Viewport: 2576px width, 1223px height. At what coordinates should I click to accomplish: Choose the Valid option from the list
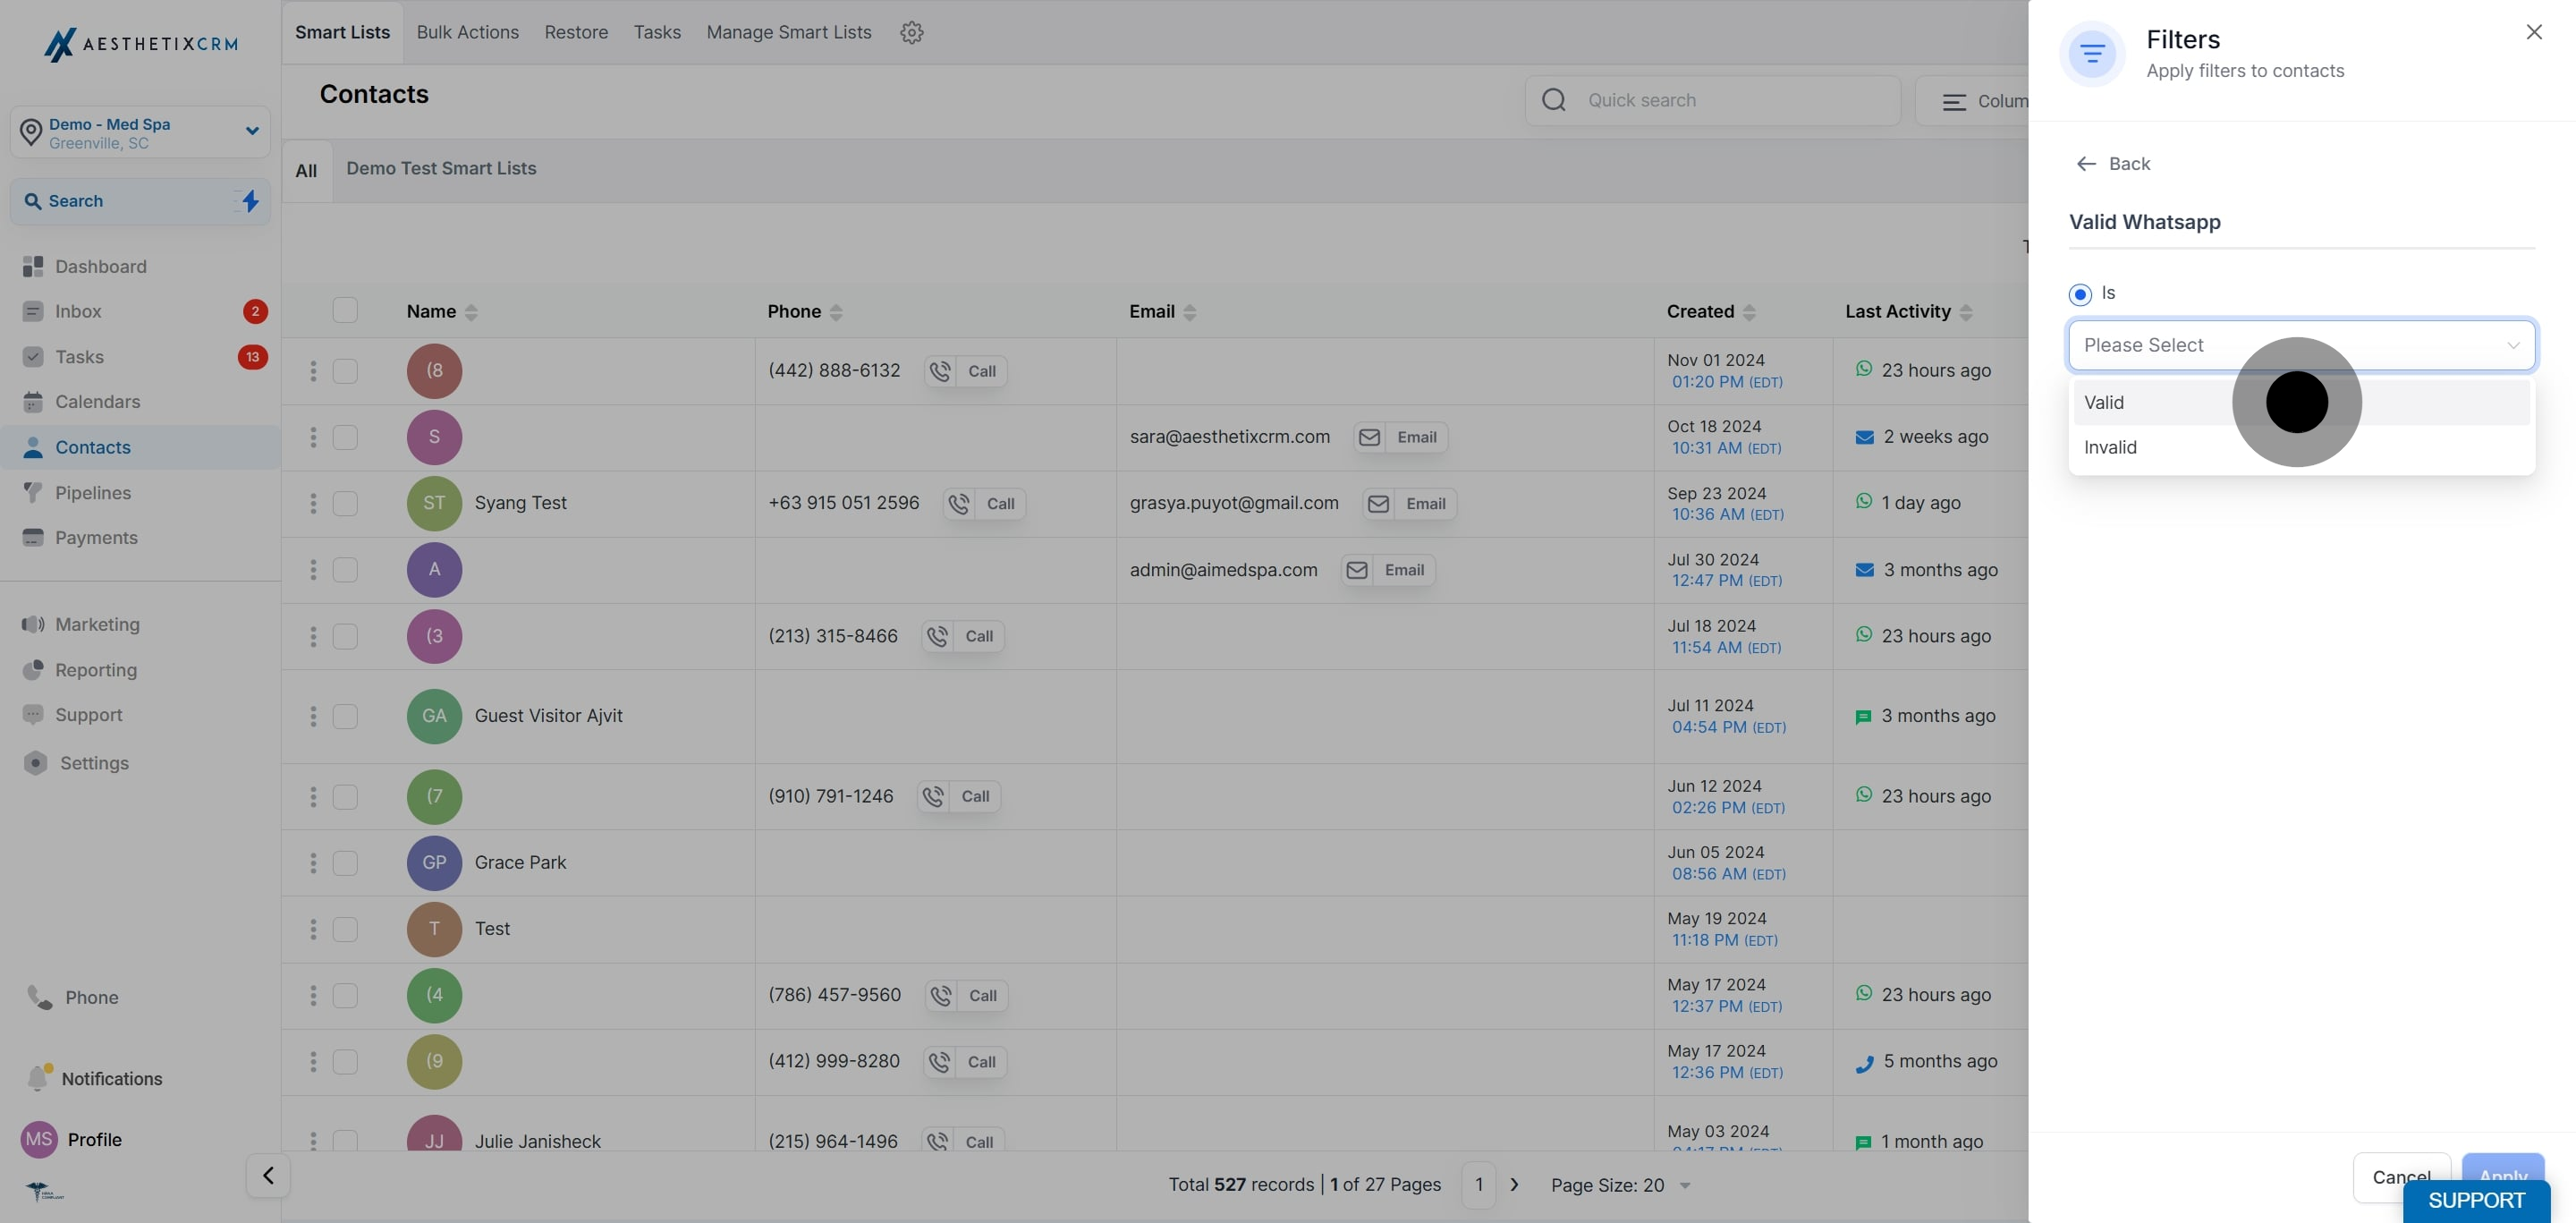click(2104, 402)
